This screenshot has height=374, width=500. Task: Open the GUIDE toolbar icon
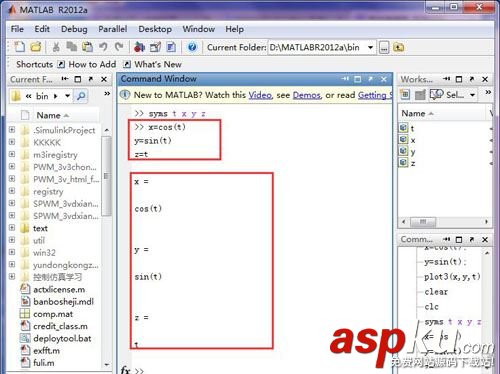tap(155, 47)
